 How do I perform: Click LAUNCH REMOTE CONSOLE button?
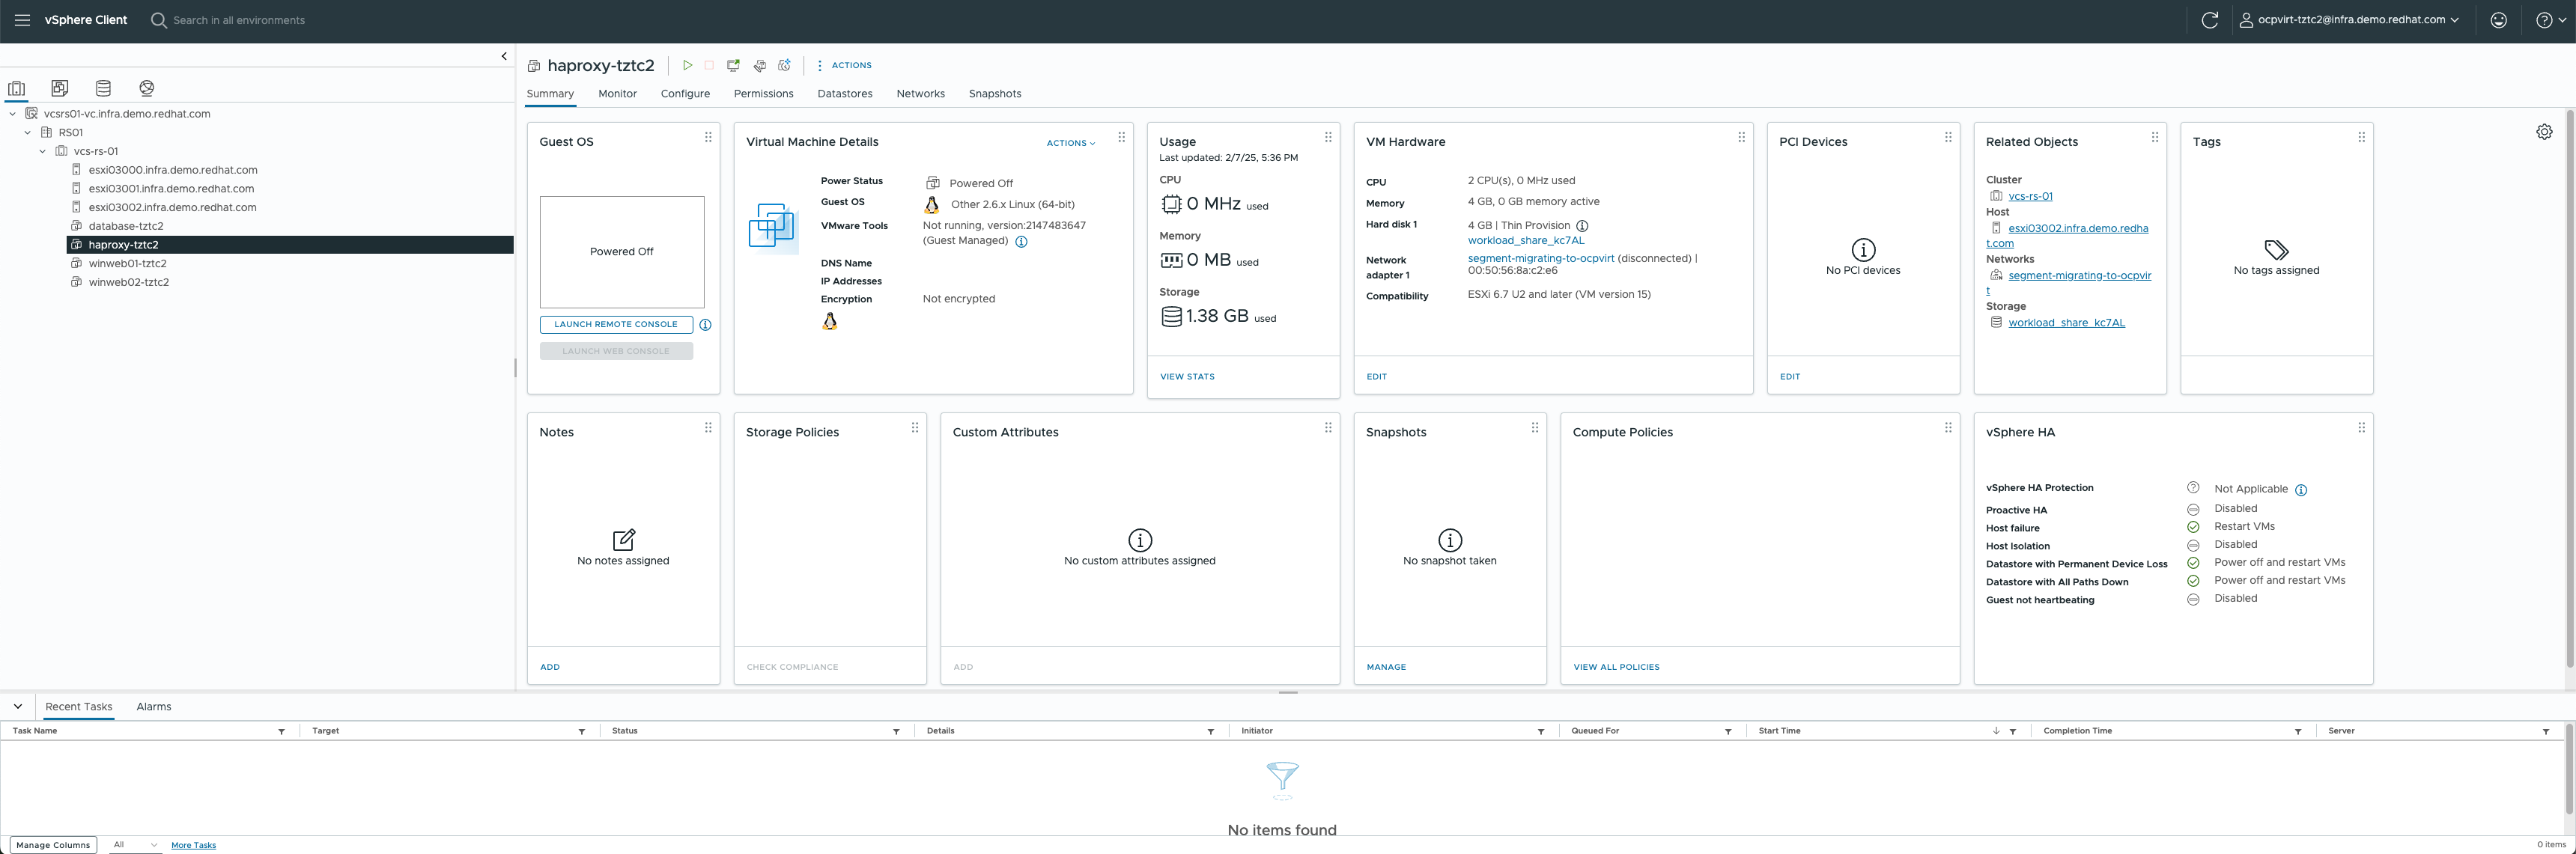pyautogui.click(x=615, y=323)
